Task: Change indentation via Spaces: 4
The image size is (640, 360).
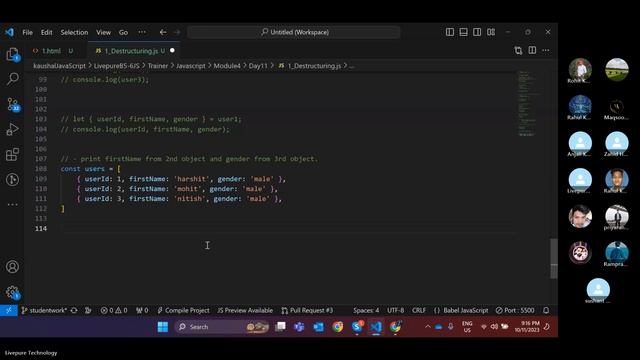Action: tap(366, 311)
